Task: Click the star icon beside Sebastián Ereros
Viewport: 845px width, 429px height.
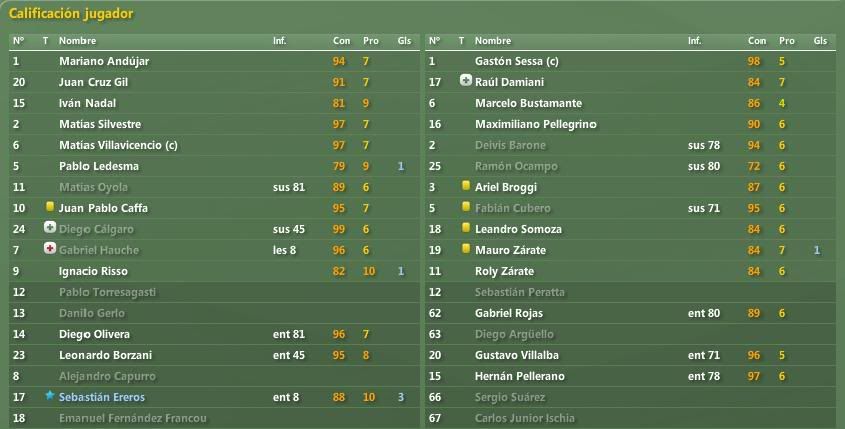Action: [50, 396]
